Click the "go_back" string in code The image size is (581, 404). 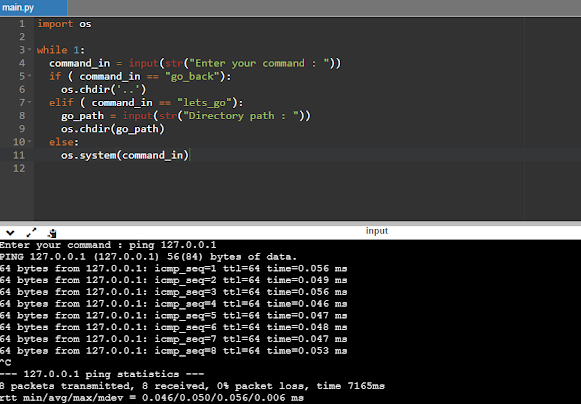coord(192,76)
